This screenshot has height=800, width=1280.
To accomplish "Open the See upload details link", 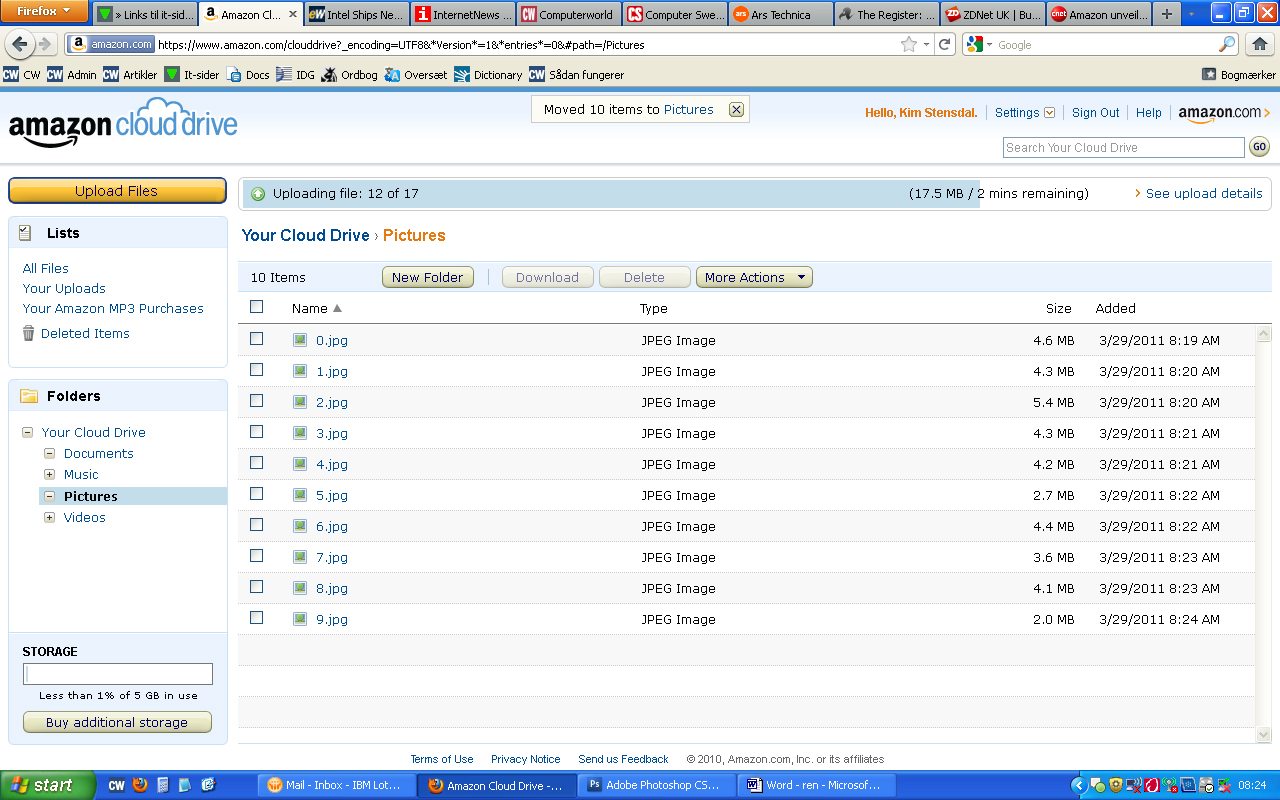I will (x=1204, y=194).
